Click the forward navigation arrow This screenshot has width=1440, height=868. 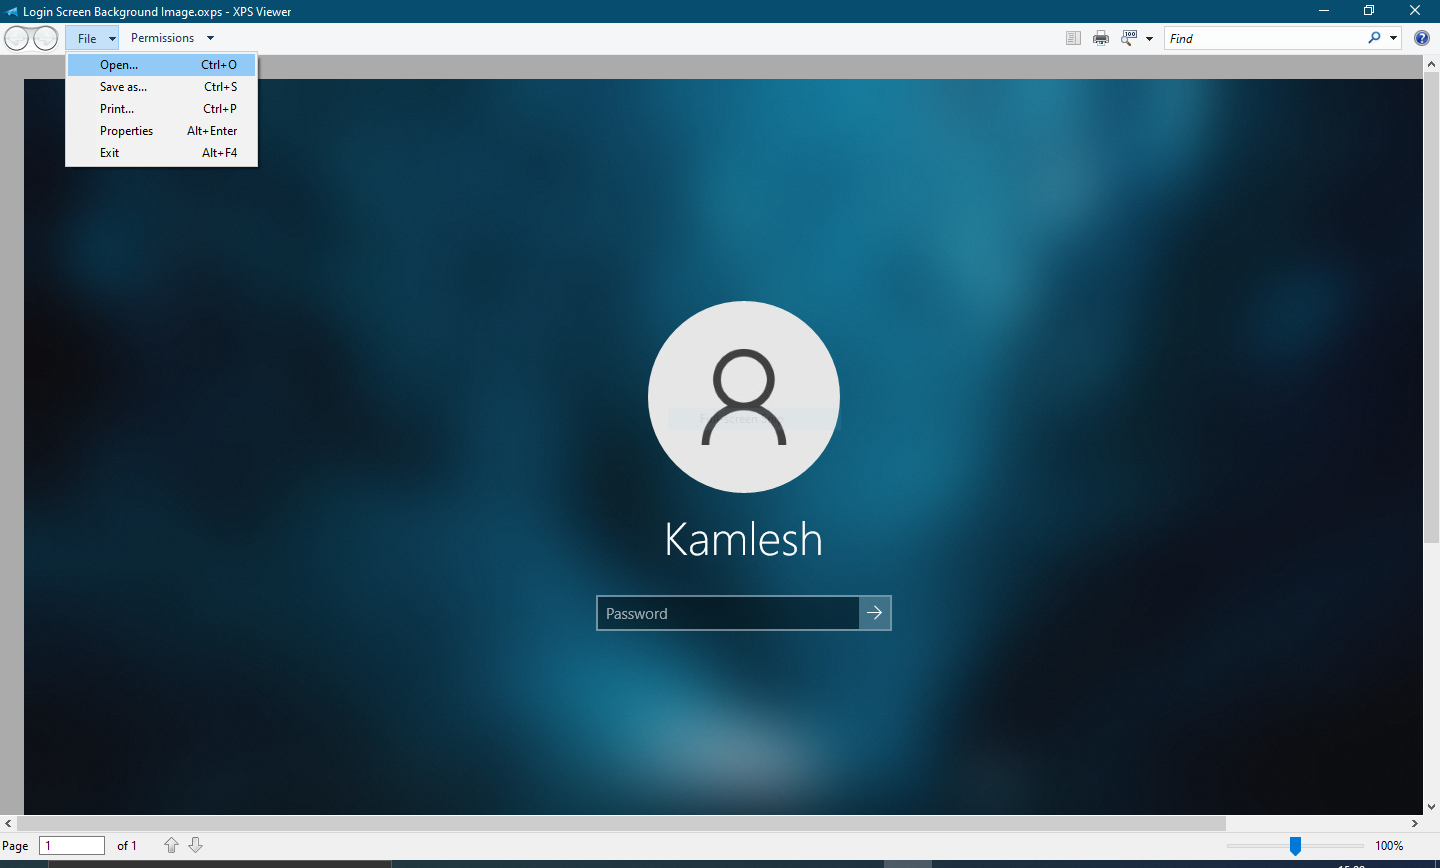(x=45, y=37)
